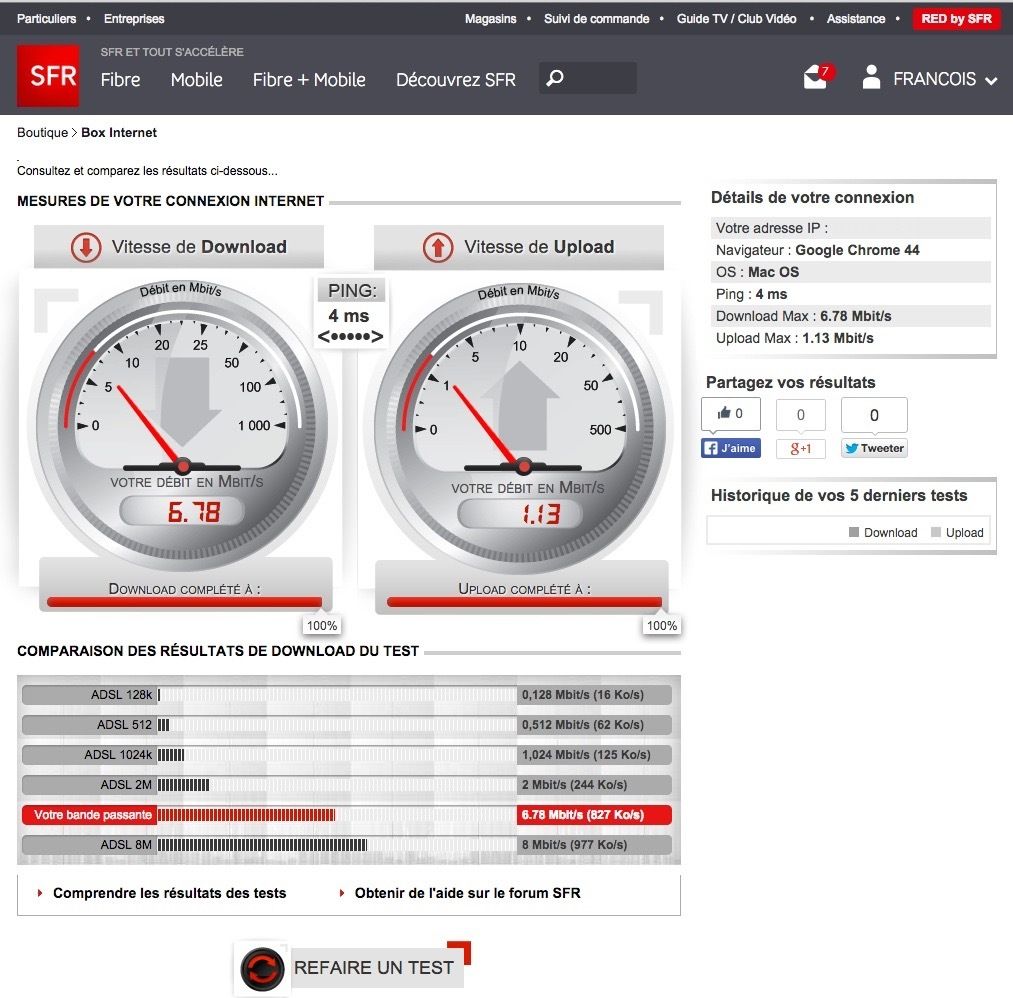Click the REFAIRE UN TEST button
The image size is (1013, 998).
[x=377, y=968]
